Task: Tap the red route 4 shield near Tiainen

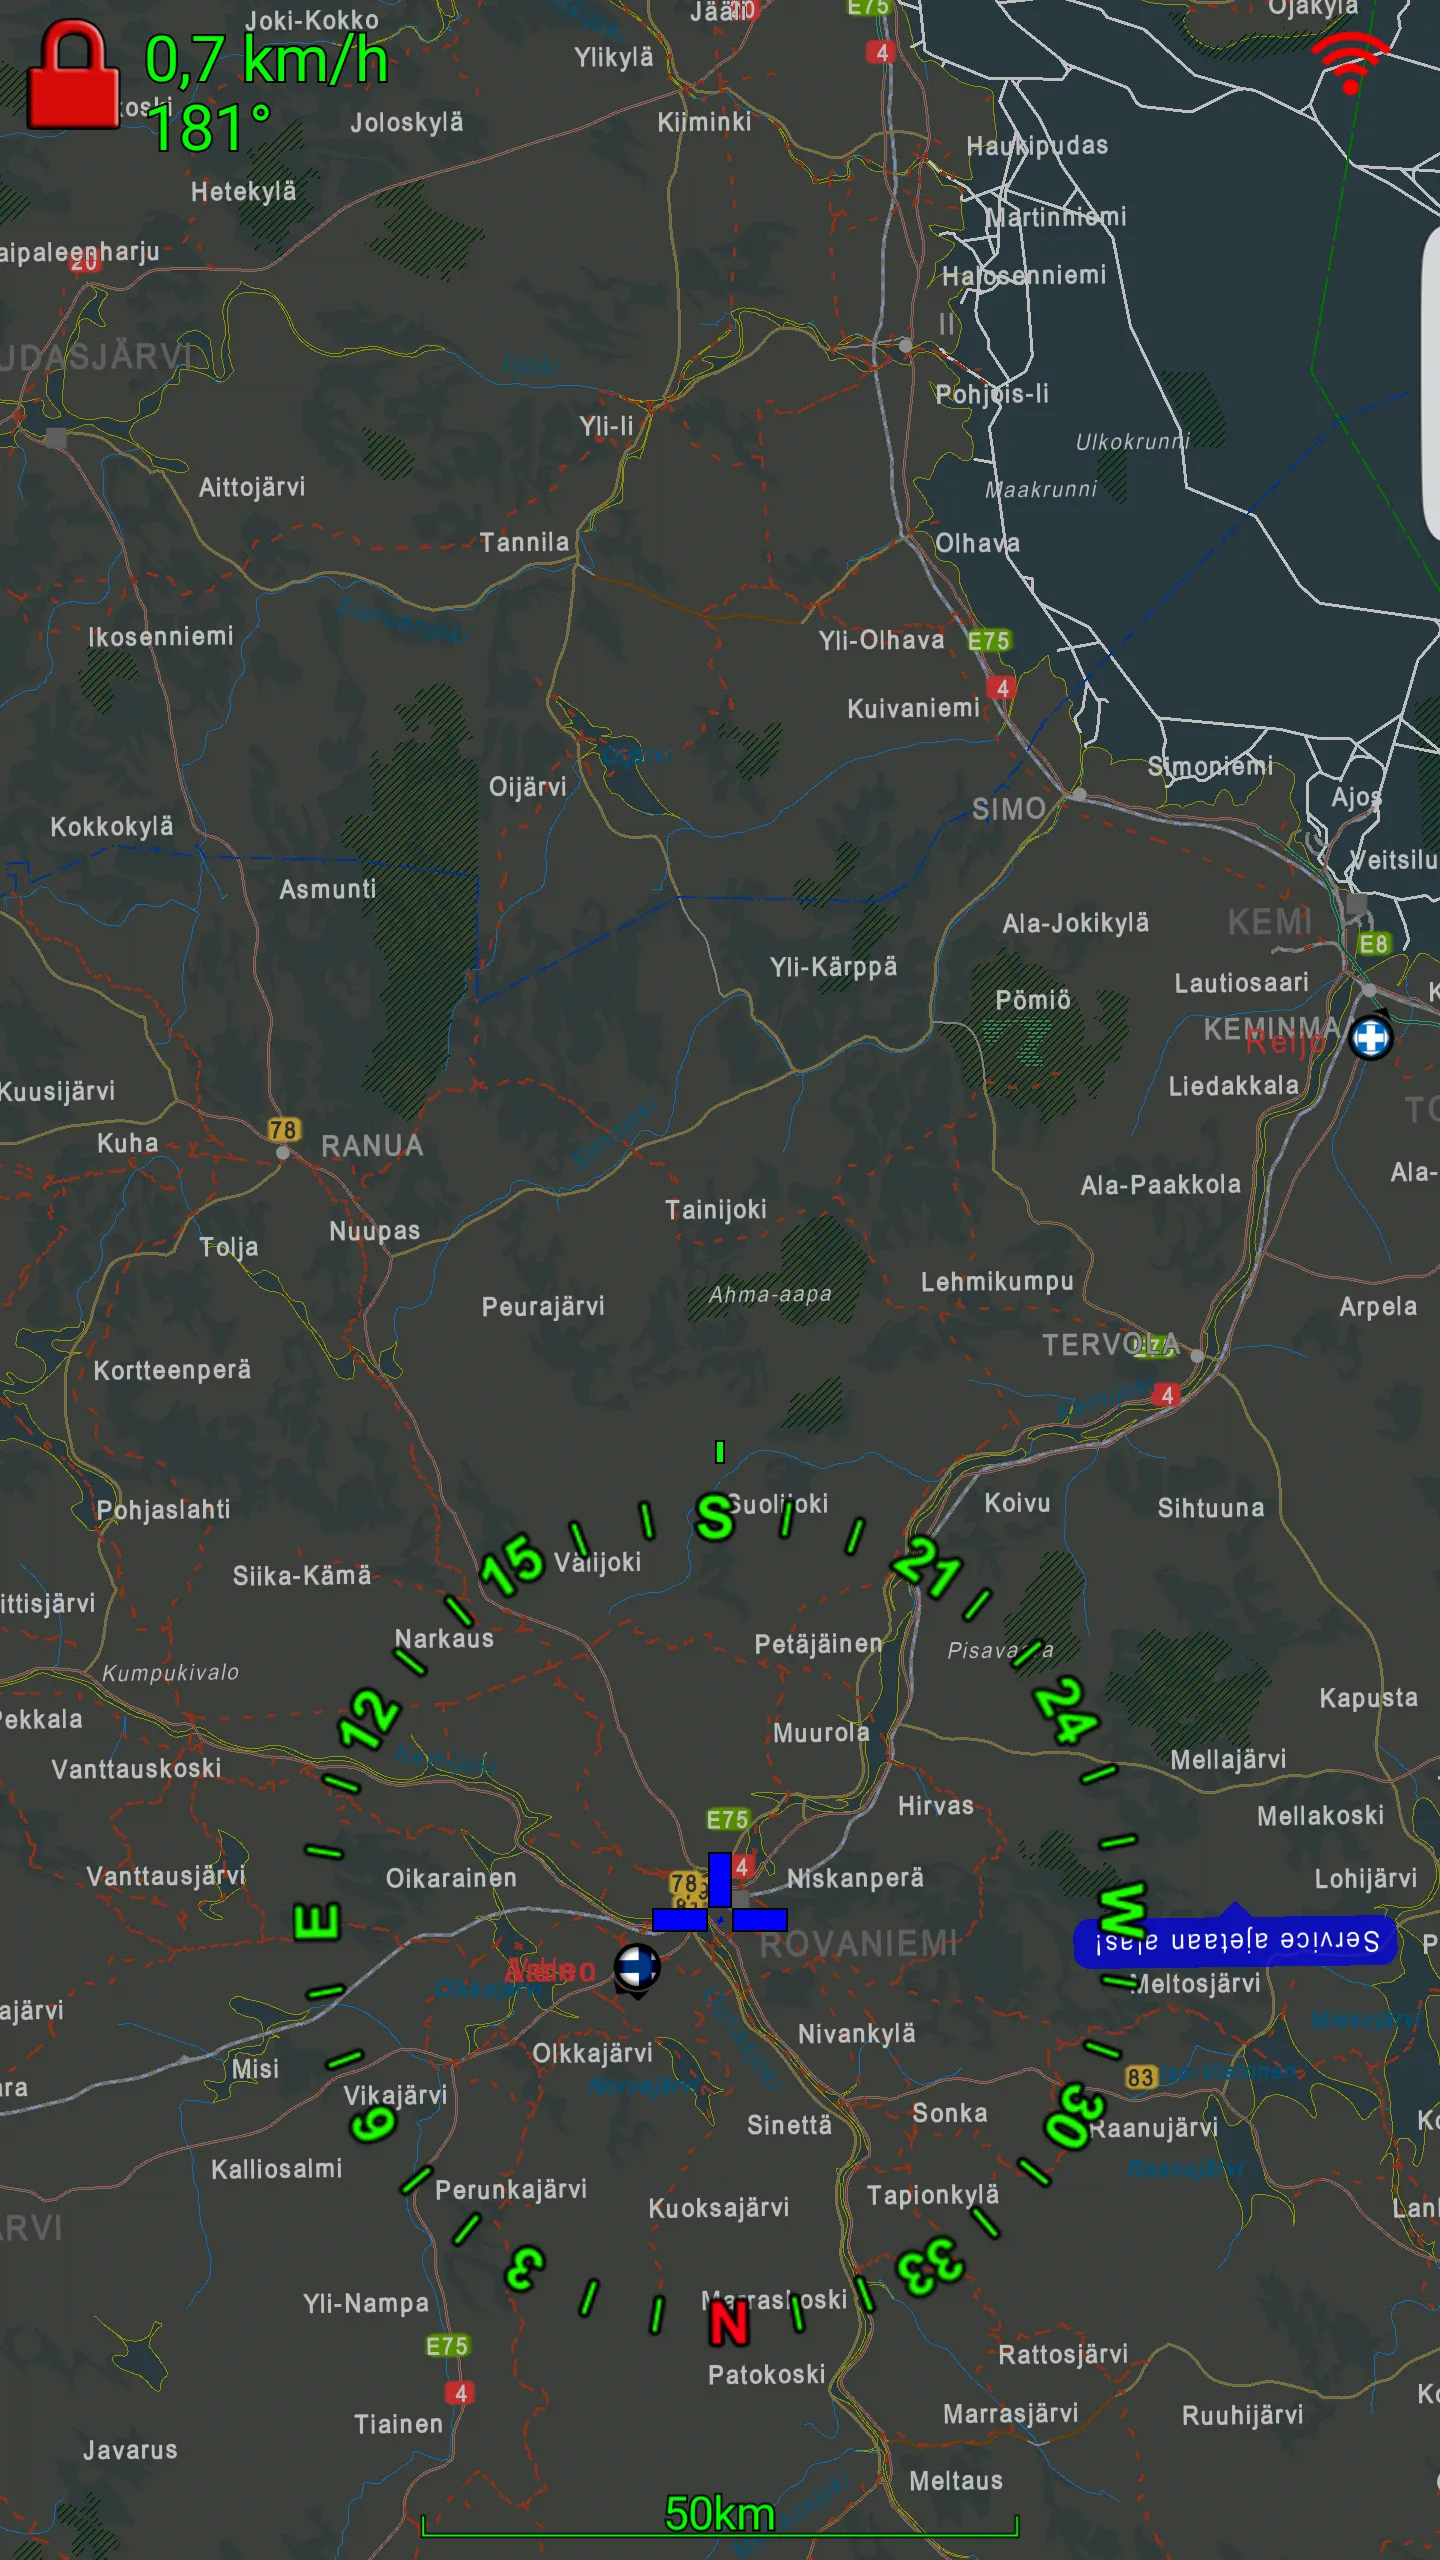Action: point(460,2393)
